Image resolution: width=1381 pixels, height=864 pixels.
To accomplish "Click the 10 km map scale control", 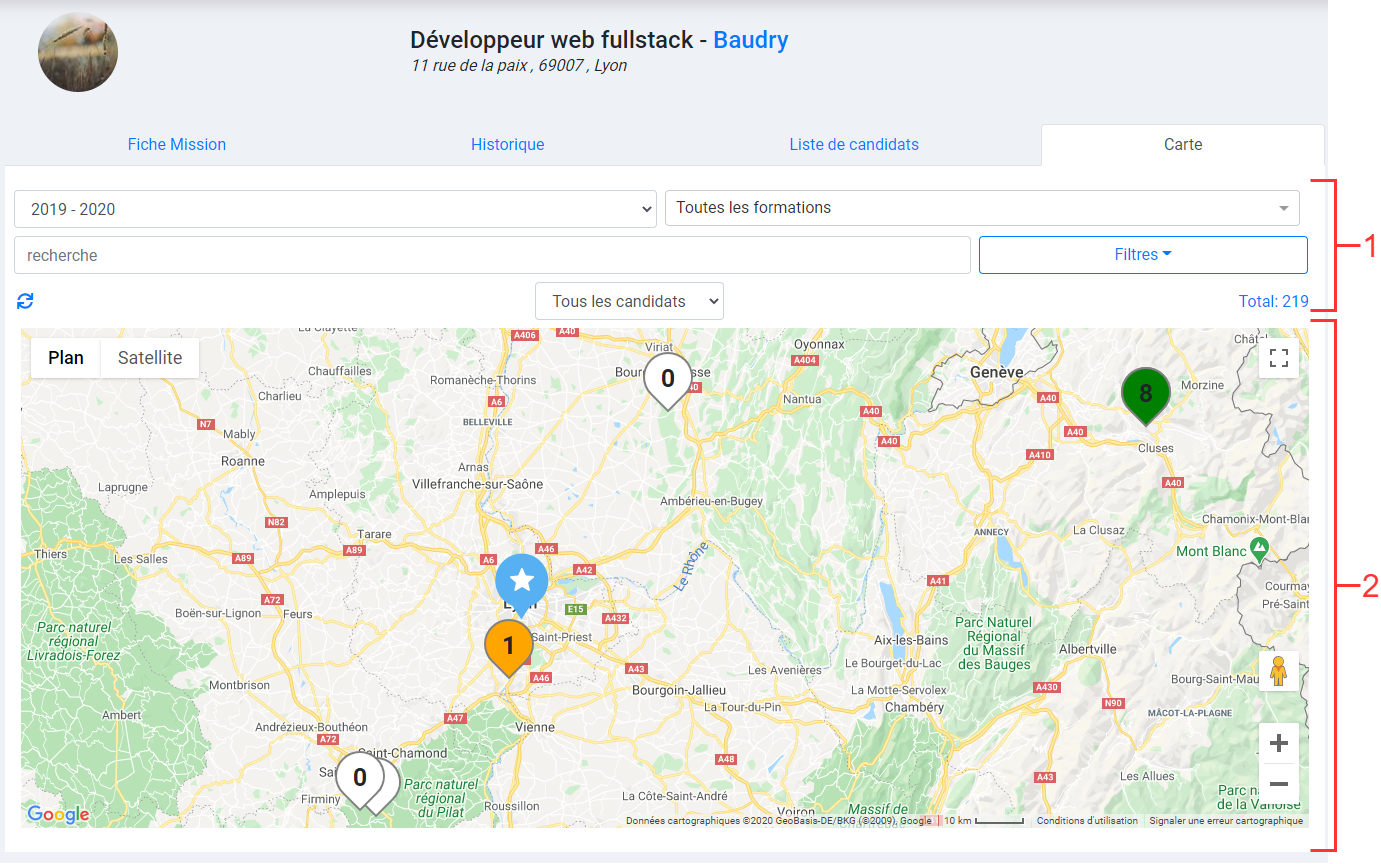I will click(984, 821).
